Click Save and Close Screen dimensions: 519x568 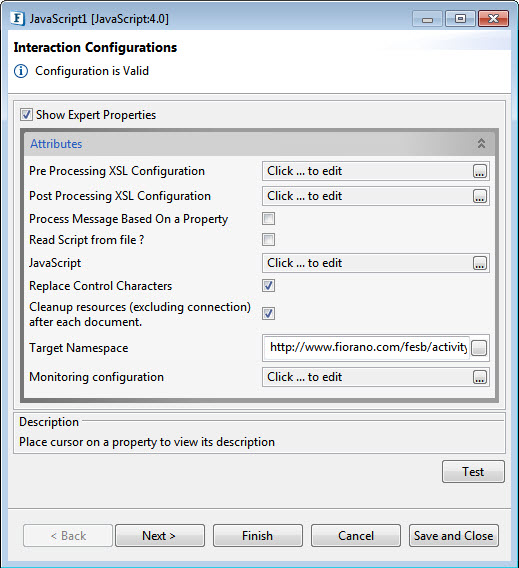pos(454,535)
